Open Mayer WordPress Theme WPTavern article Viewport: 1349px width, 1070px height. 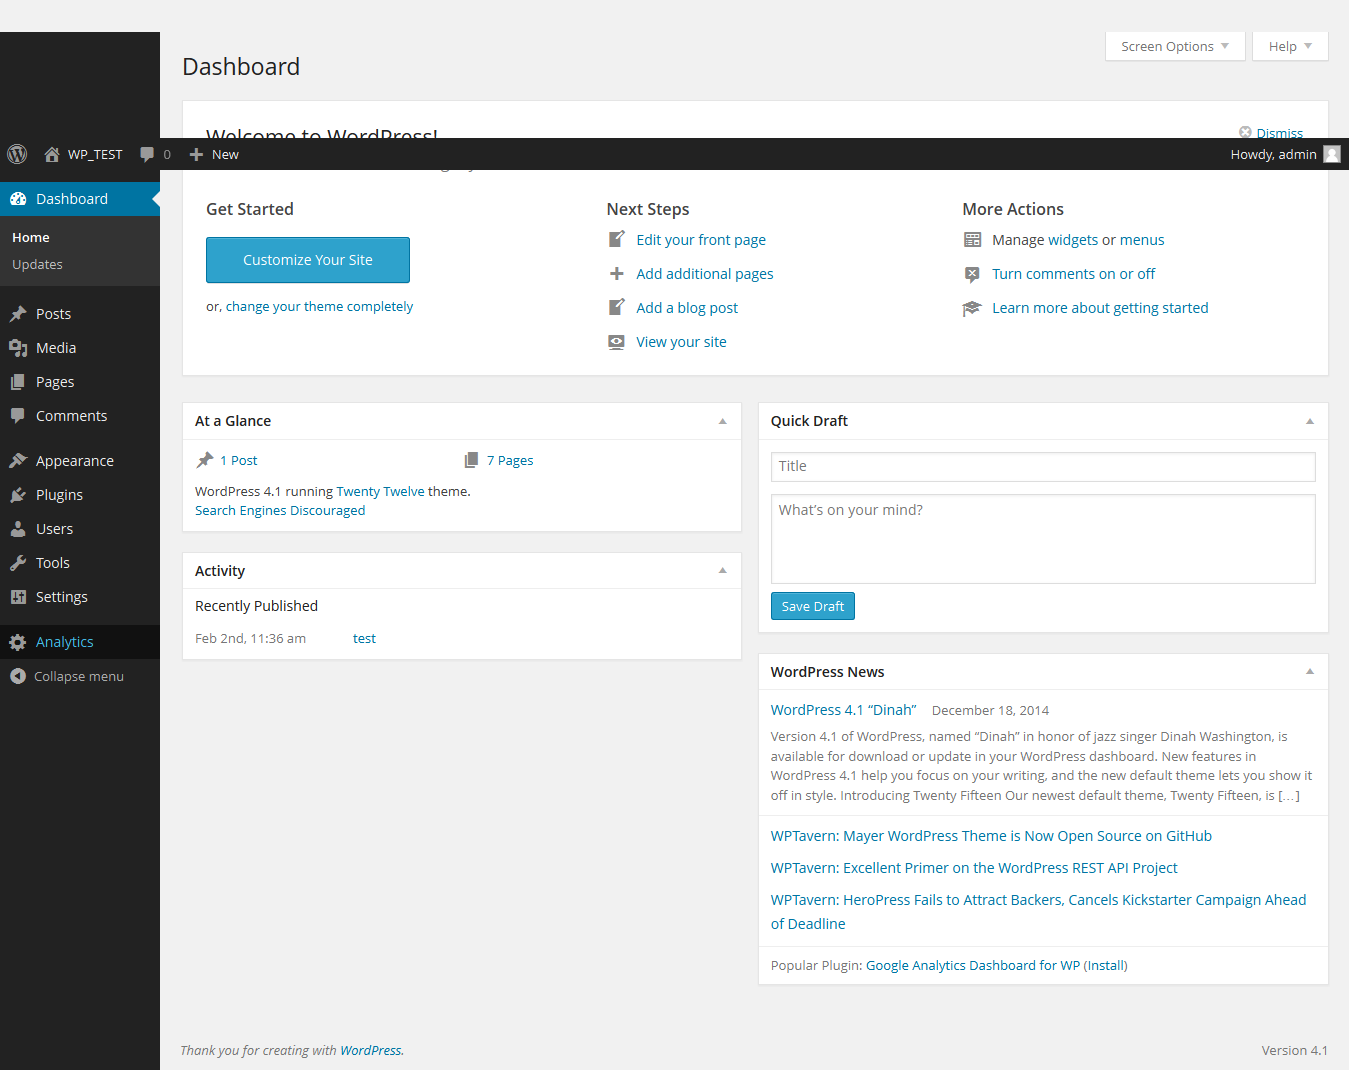991,836
